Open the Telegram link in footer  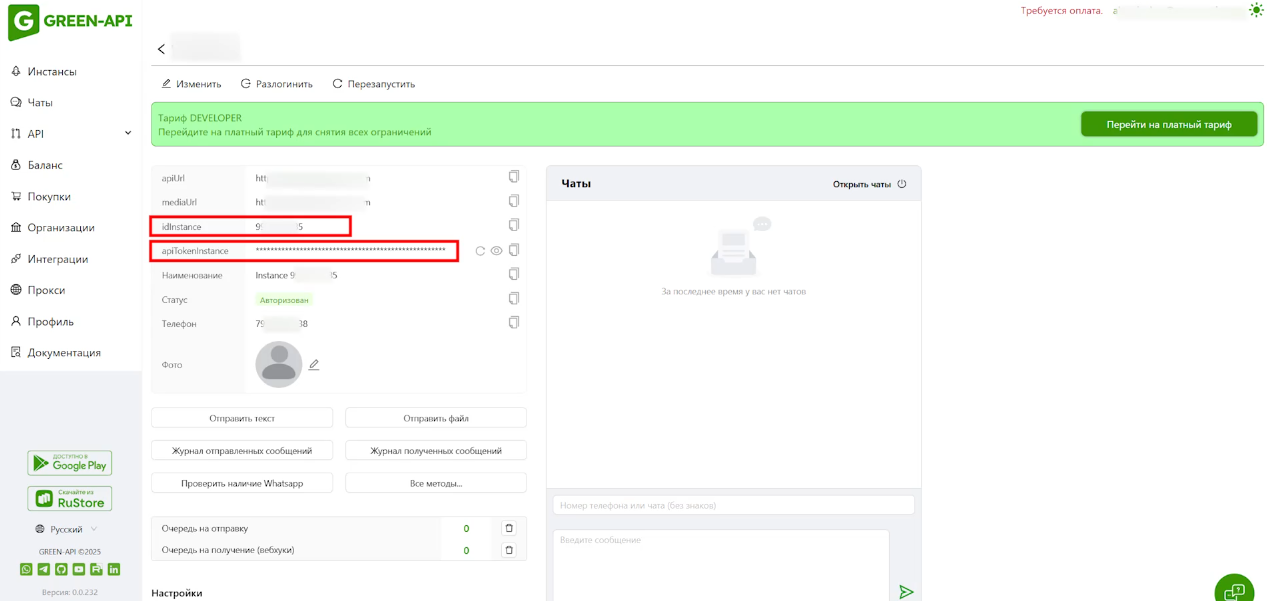[x=44, y=569]
